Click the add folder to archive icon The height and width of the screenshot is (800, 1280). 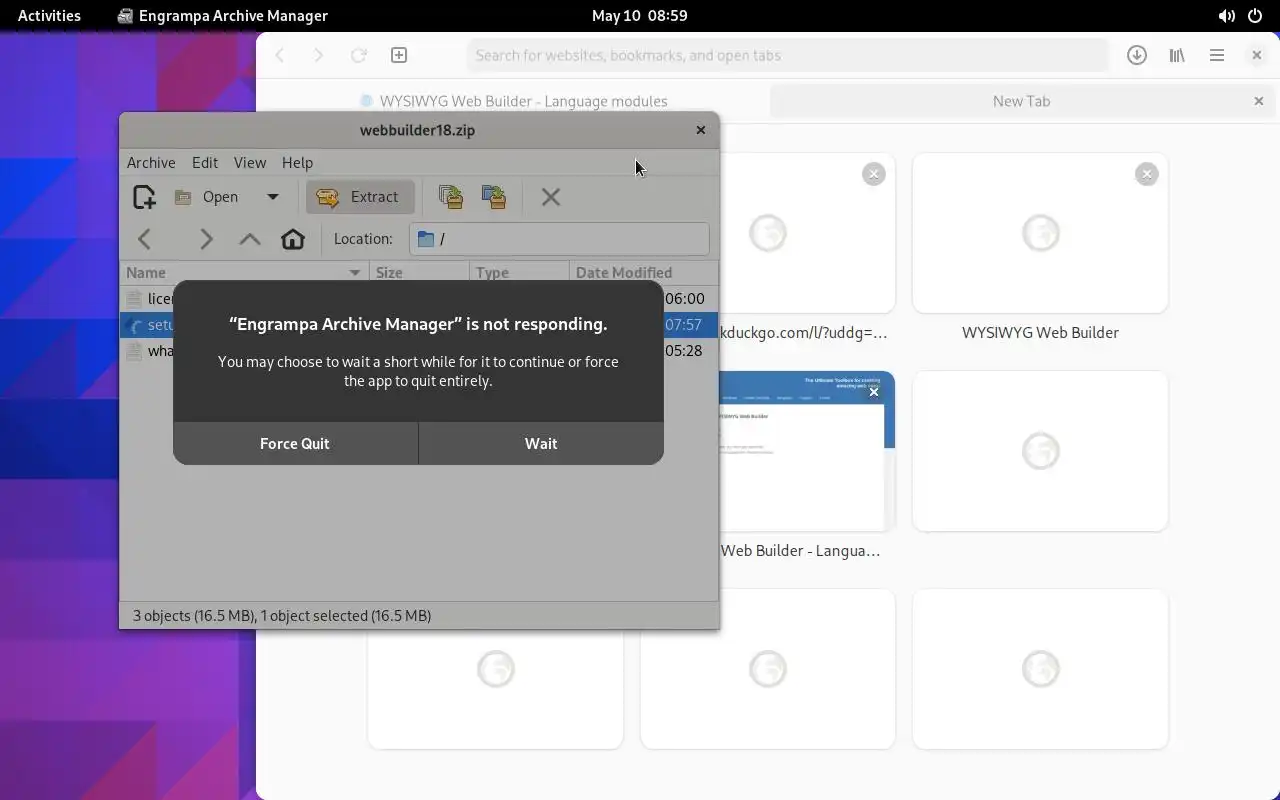(494, 197)
